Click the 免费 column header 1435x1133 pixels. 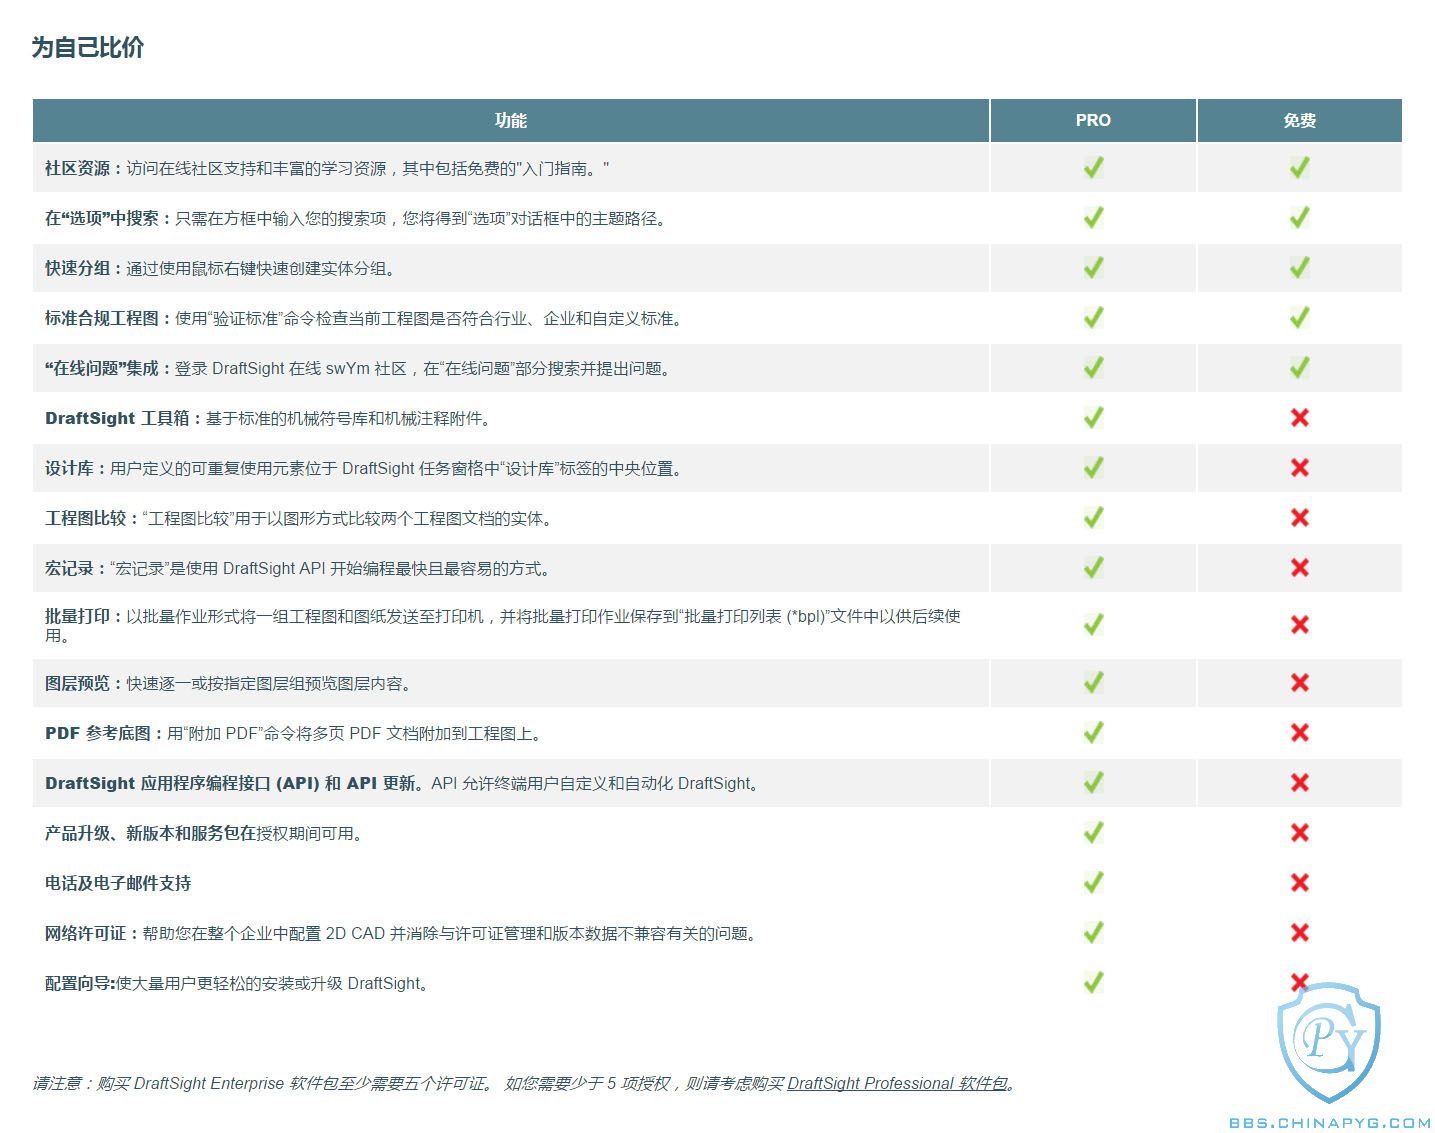(x=1299, y=120)
